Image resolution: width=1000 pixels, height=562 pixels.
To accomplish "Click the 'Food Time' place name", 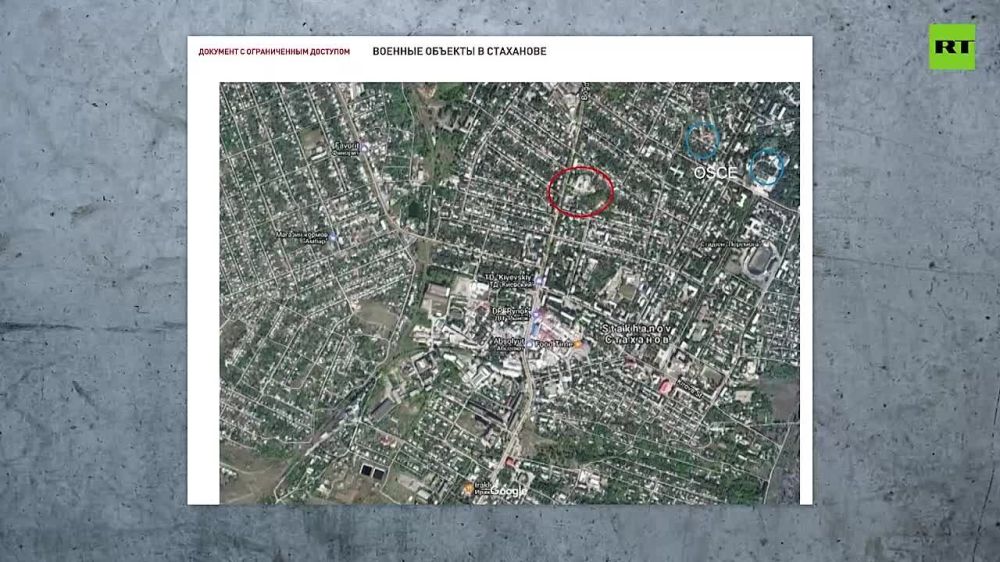I will 552,344.
